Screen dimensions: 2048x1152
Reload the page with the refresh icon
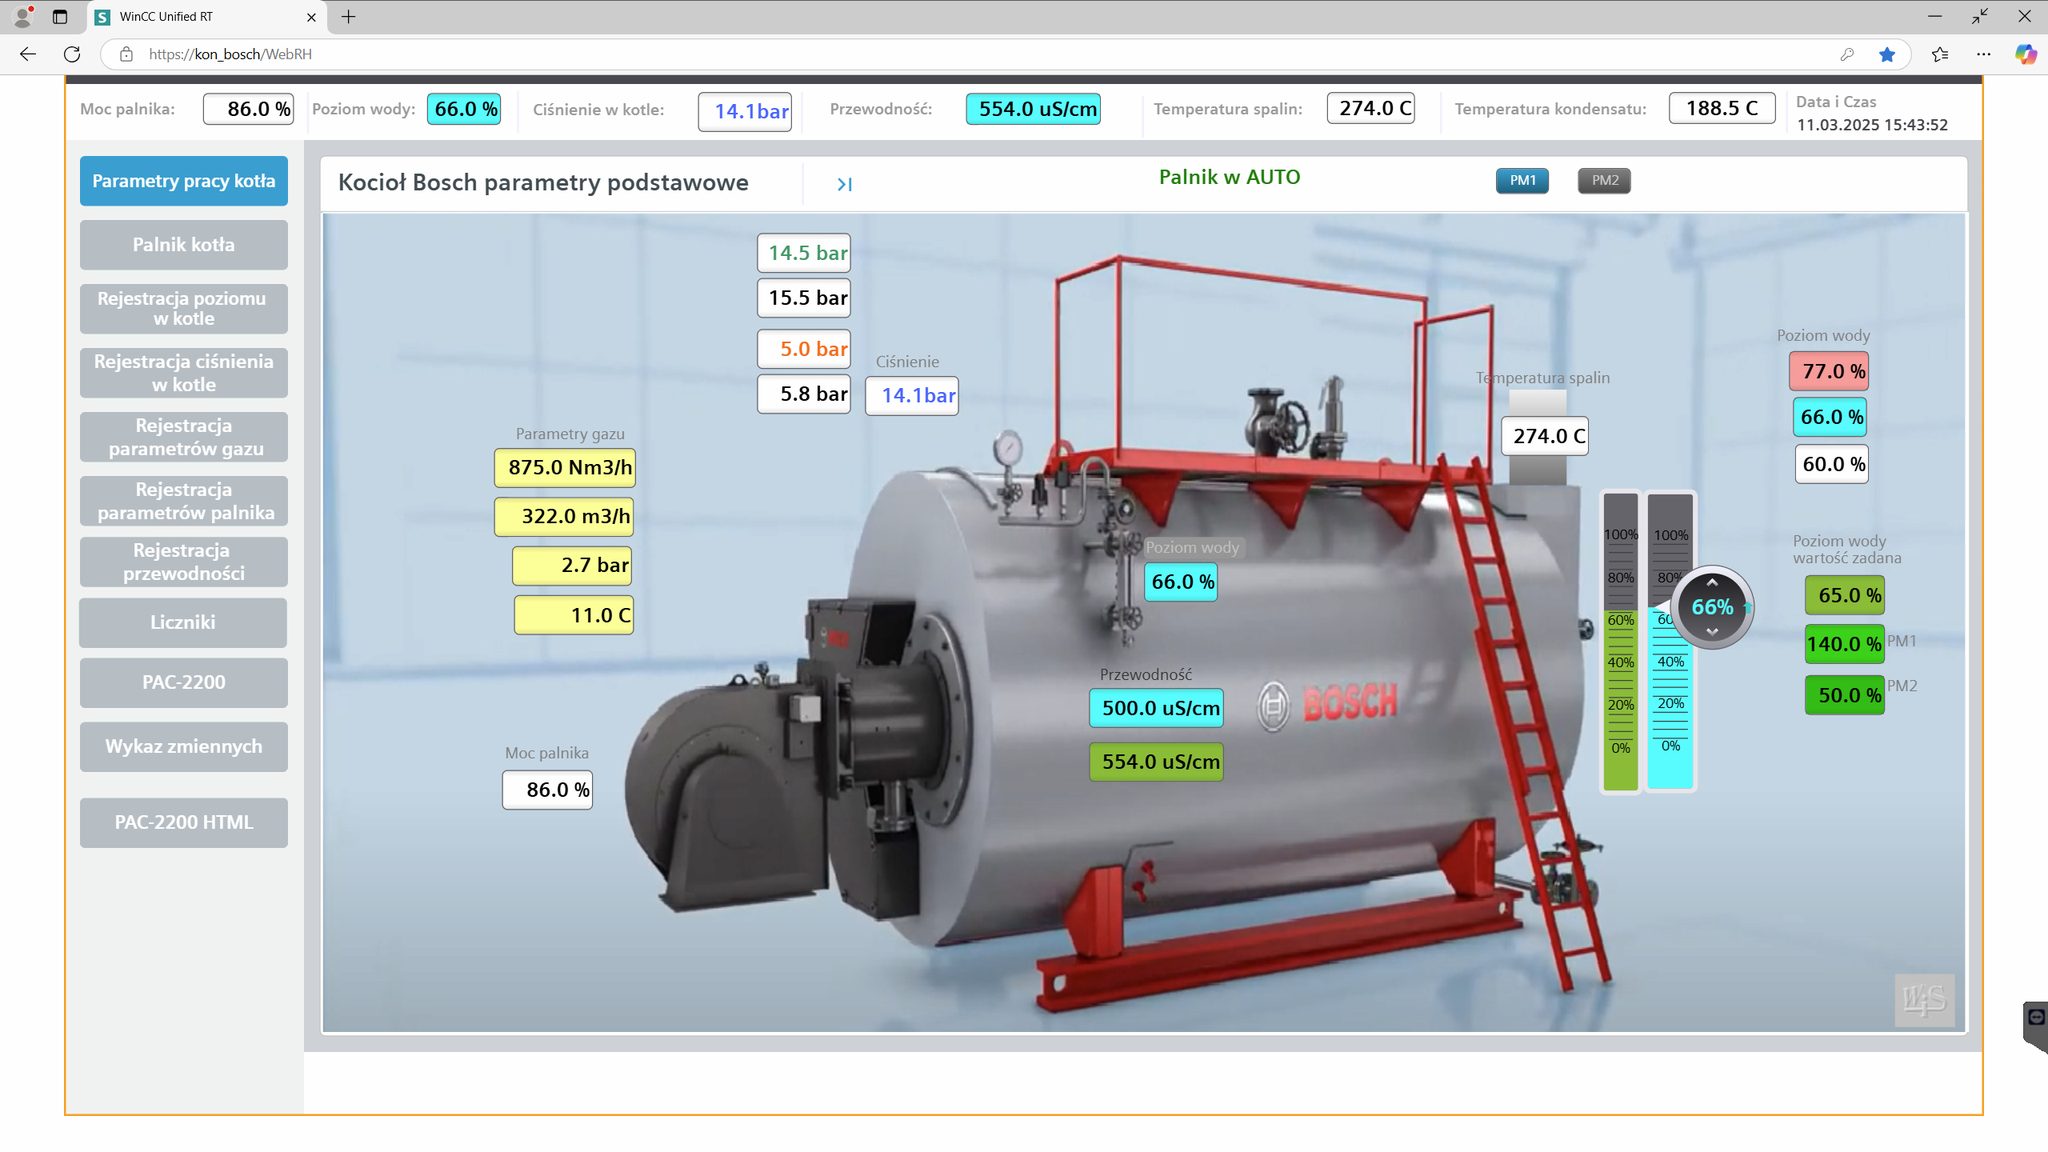pos(72,54)
